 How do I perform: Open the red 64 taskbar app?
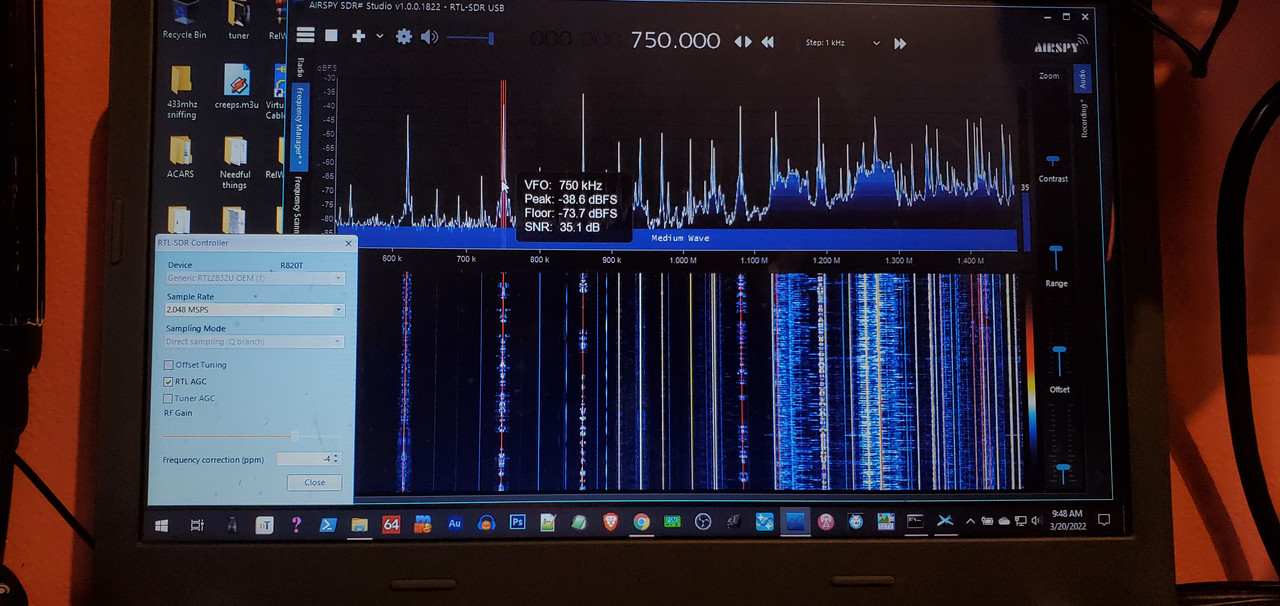pos(391,523)
